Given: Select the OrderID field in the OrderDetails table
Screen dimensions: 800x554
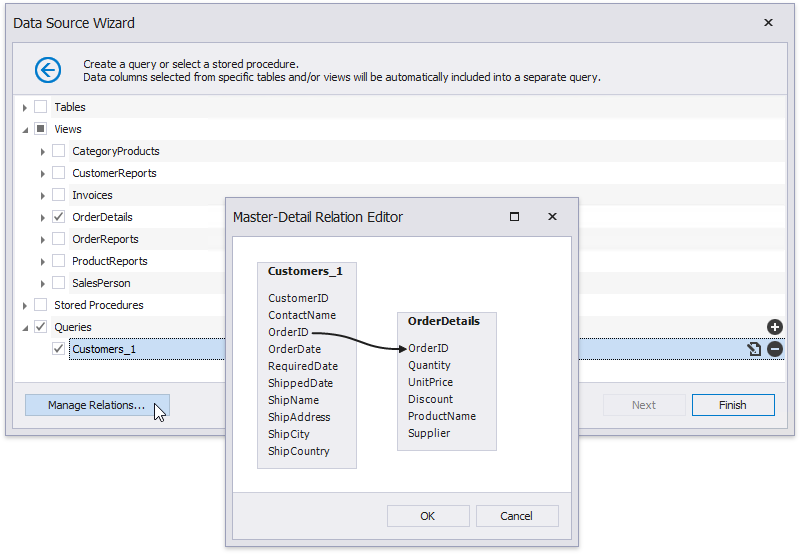Looking at the screenshot, I should click(428, 348).
